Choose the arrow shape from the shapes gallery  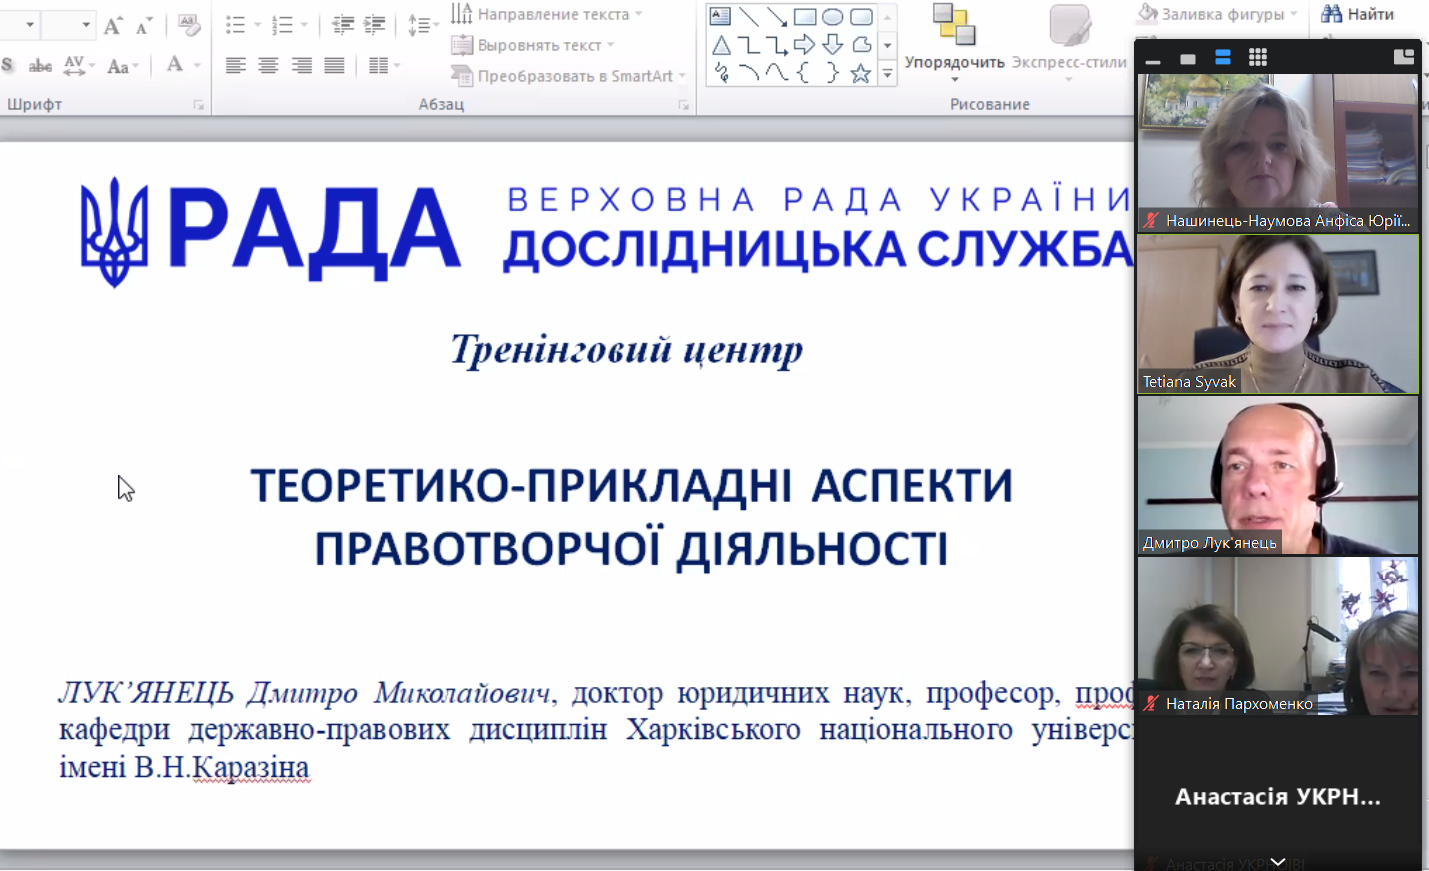coord(805,45)
